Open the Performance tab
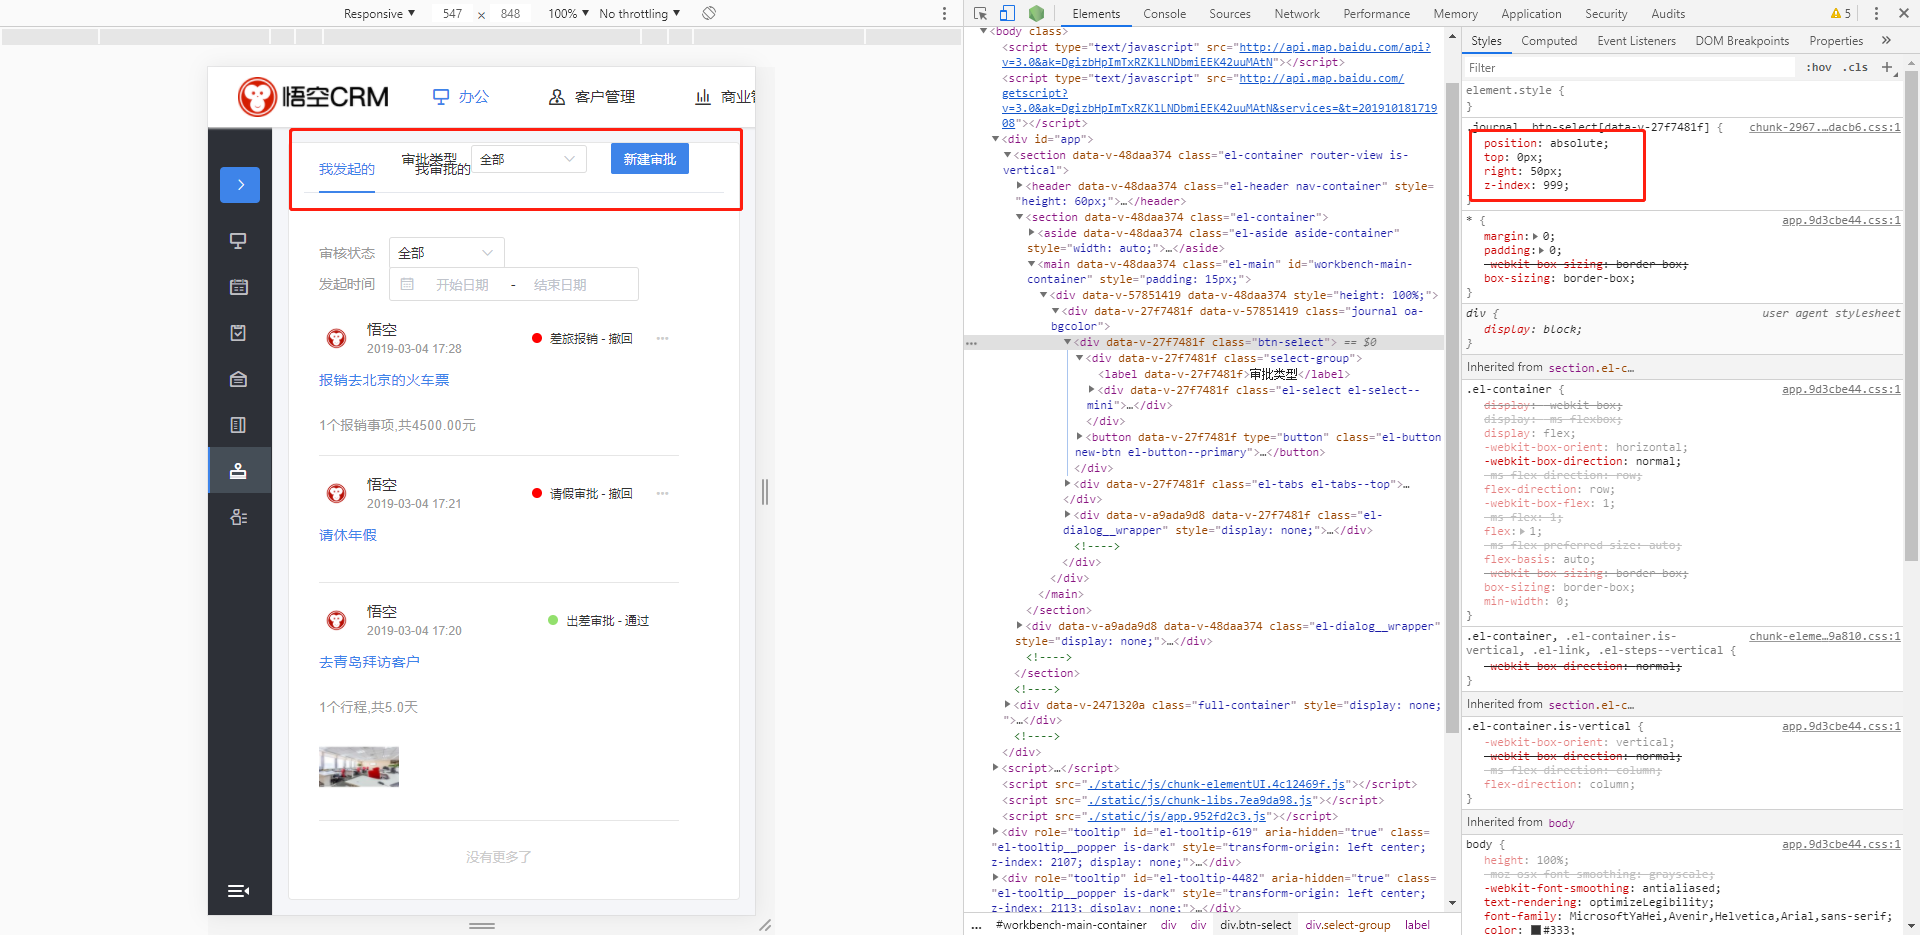The height and width of the screenshot is (935, 1920). pyautogui.click(x=1376, y=14)
